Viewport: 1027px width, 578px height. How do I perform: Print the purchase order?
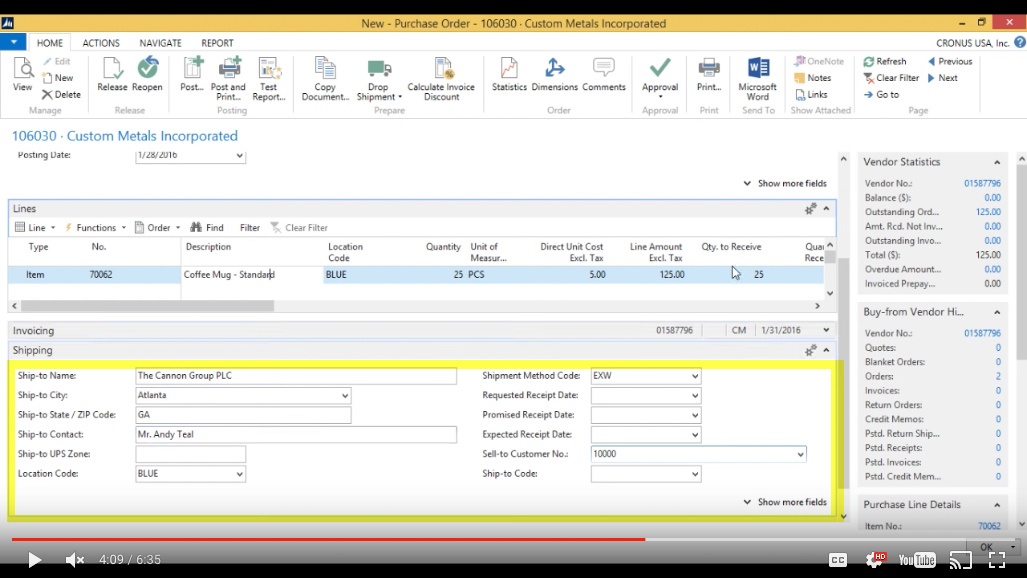(x=709, y=74)
